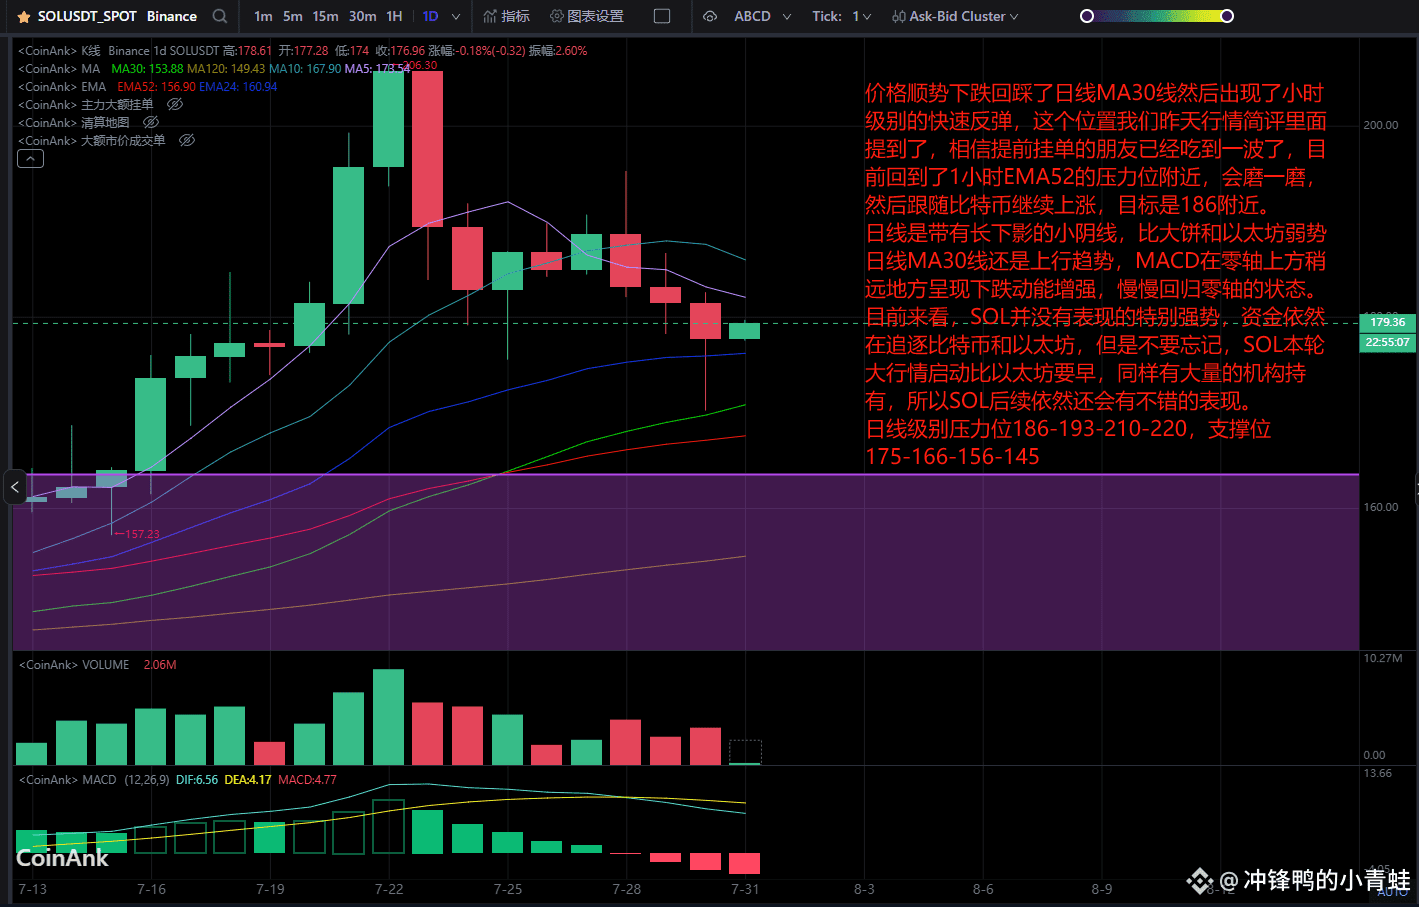Click the 7-13 date axis label

(33, 889)
